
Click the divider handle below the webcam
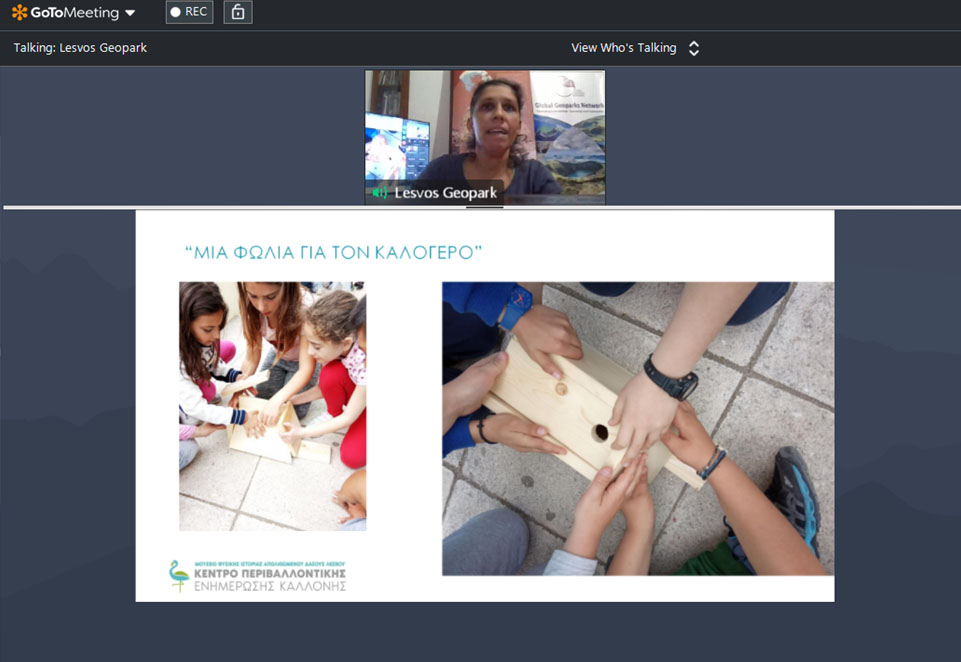coord(485,207)
